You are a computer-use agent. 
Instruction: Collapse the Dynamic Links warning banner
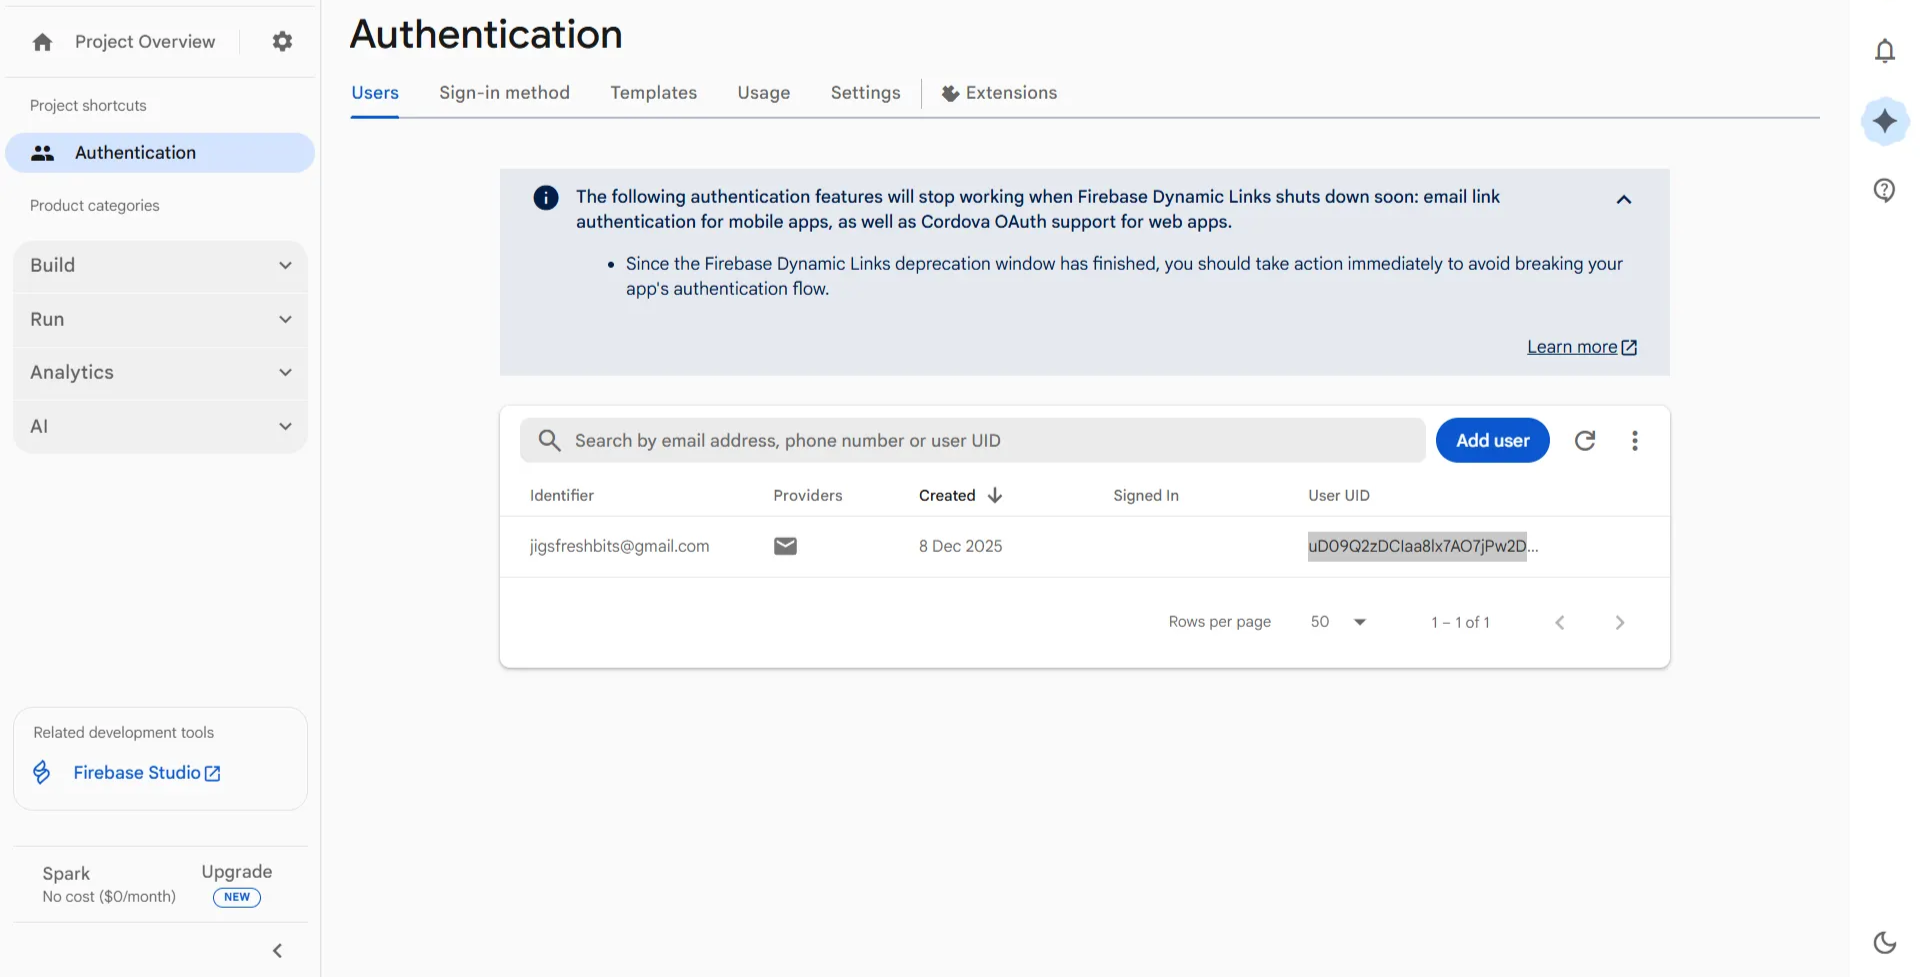point(1624,199)
